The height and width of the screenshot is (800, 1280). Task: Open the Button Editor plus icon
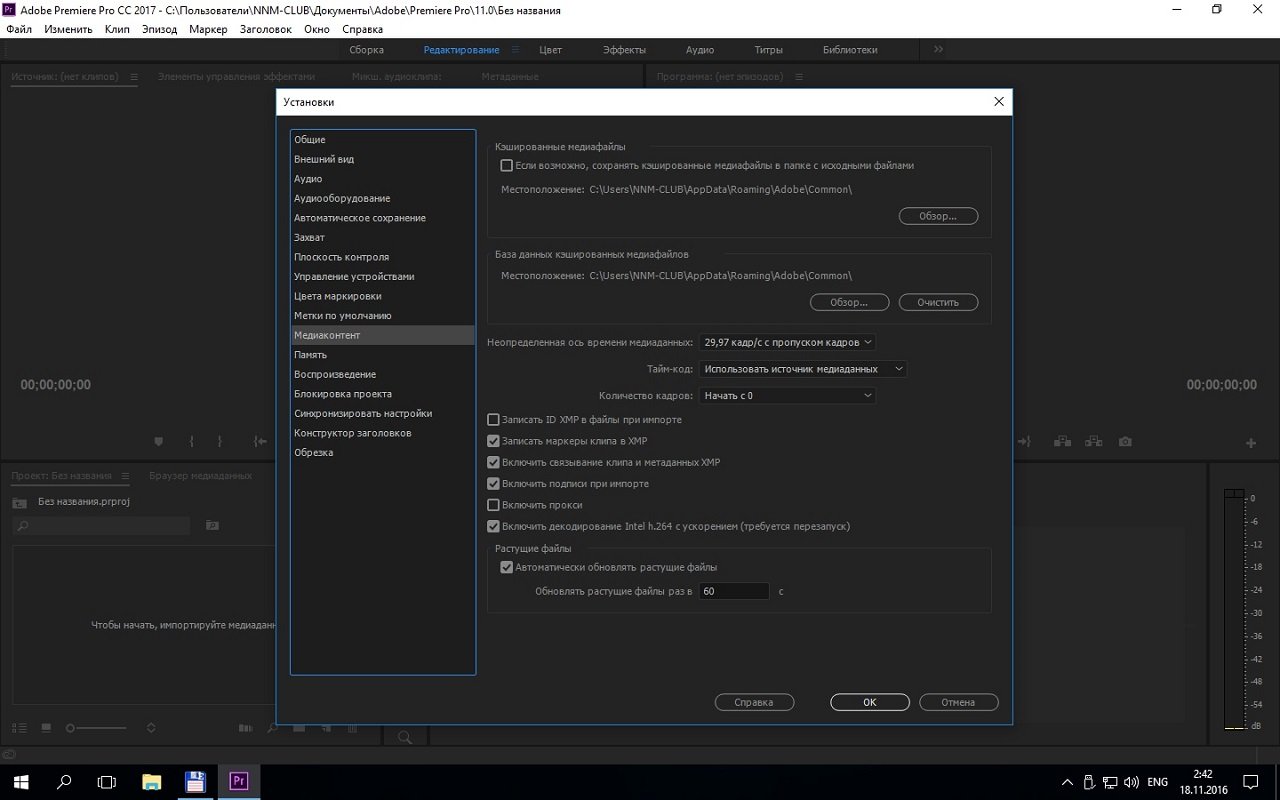(x=1250, y=443)
